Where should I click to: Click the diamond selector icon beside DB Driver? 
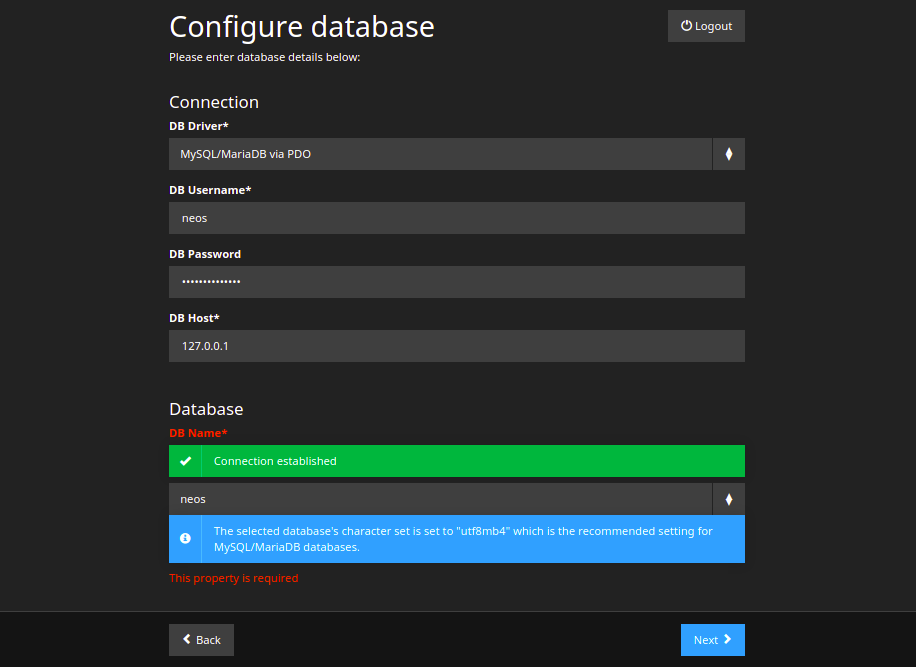tap(728, 153)
